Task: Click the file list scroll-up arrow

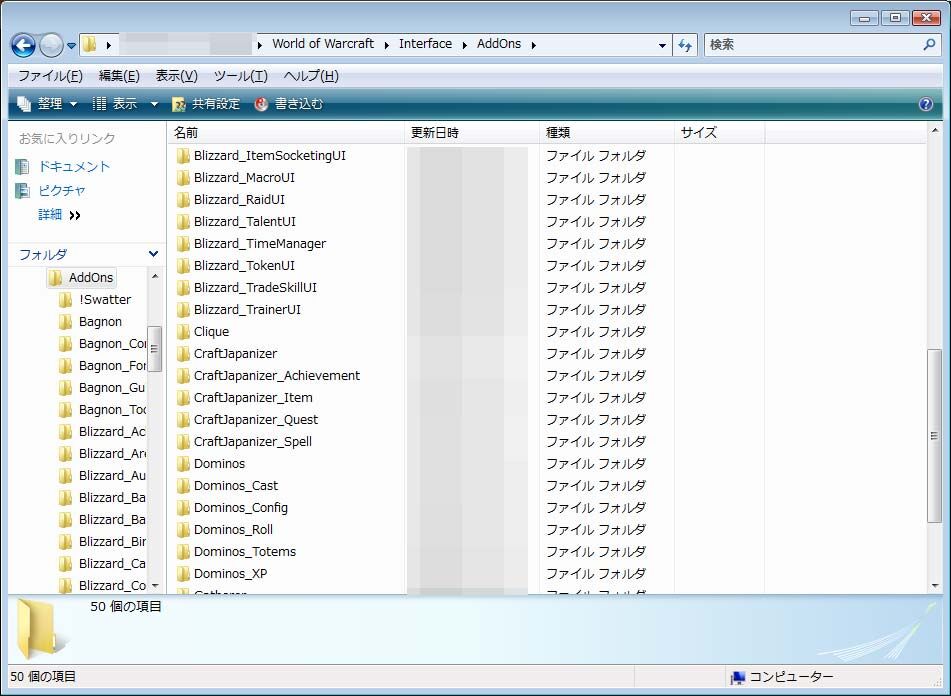Action: coord(935,130)
